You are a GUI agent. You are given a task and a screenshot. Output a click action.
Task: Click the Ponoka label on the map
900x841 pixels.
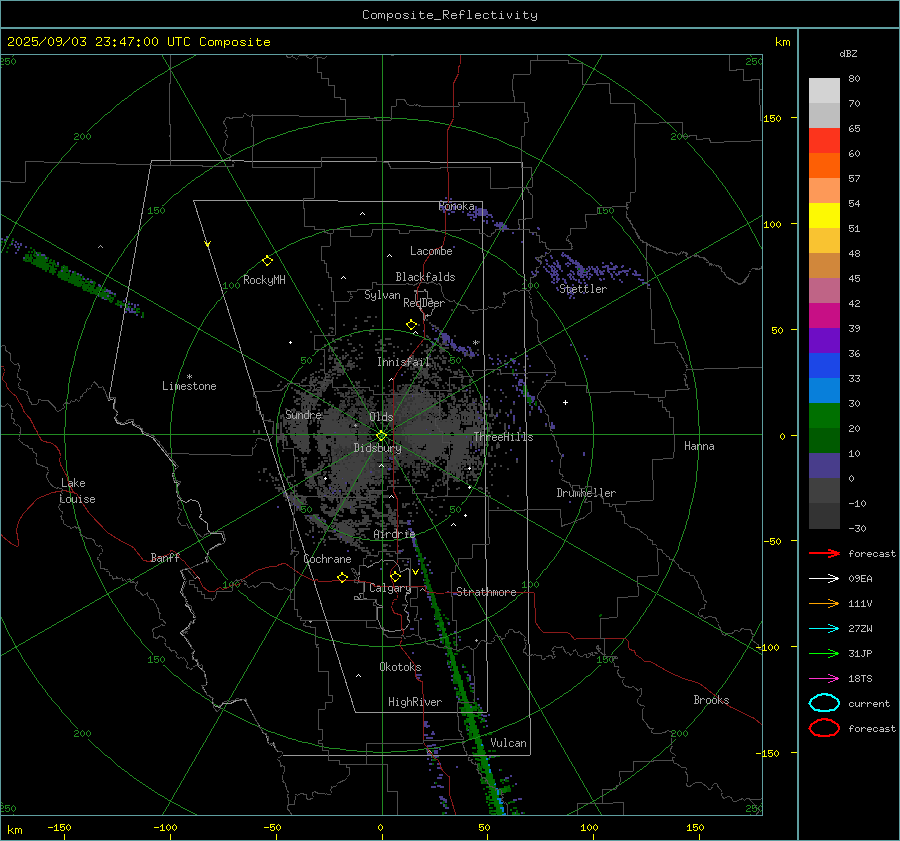click(x=456, y=206)
